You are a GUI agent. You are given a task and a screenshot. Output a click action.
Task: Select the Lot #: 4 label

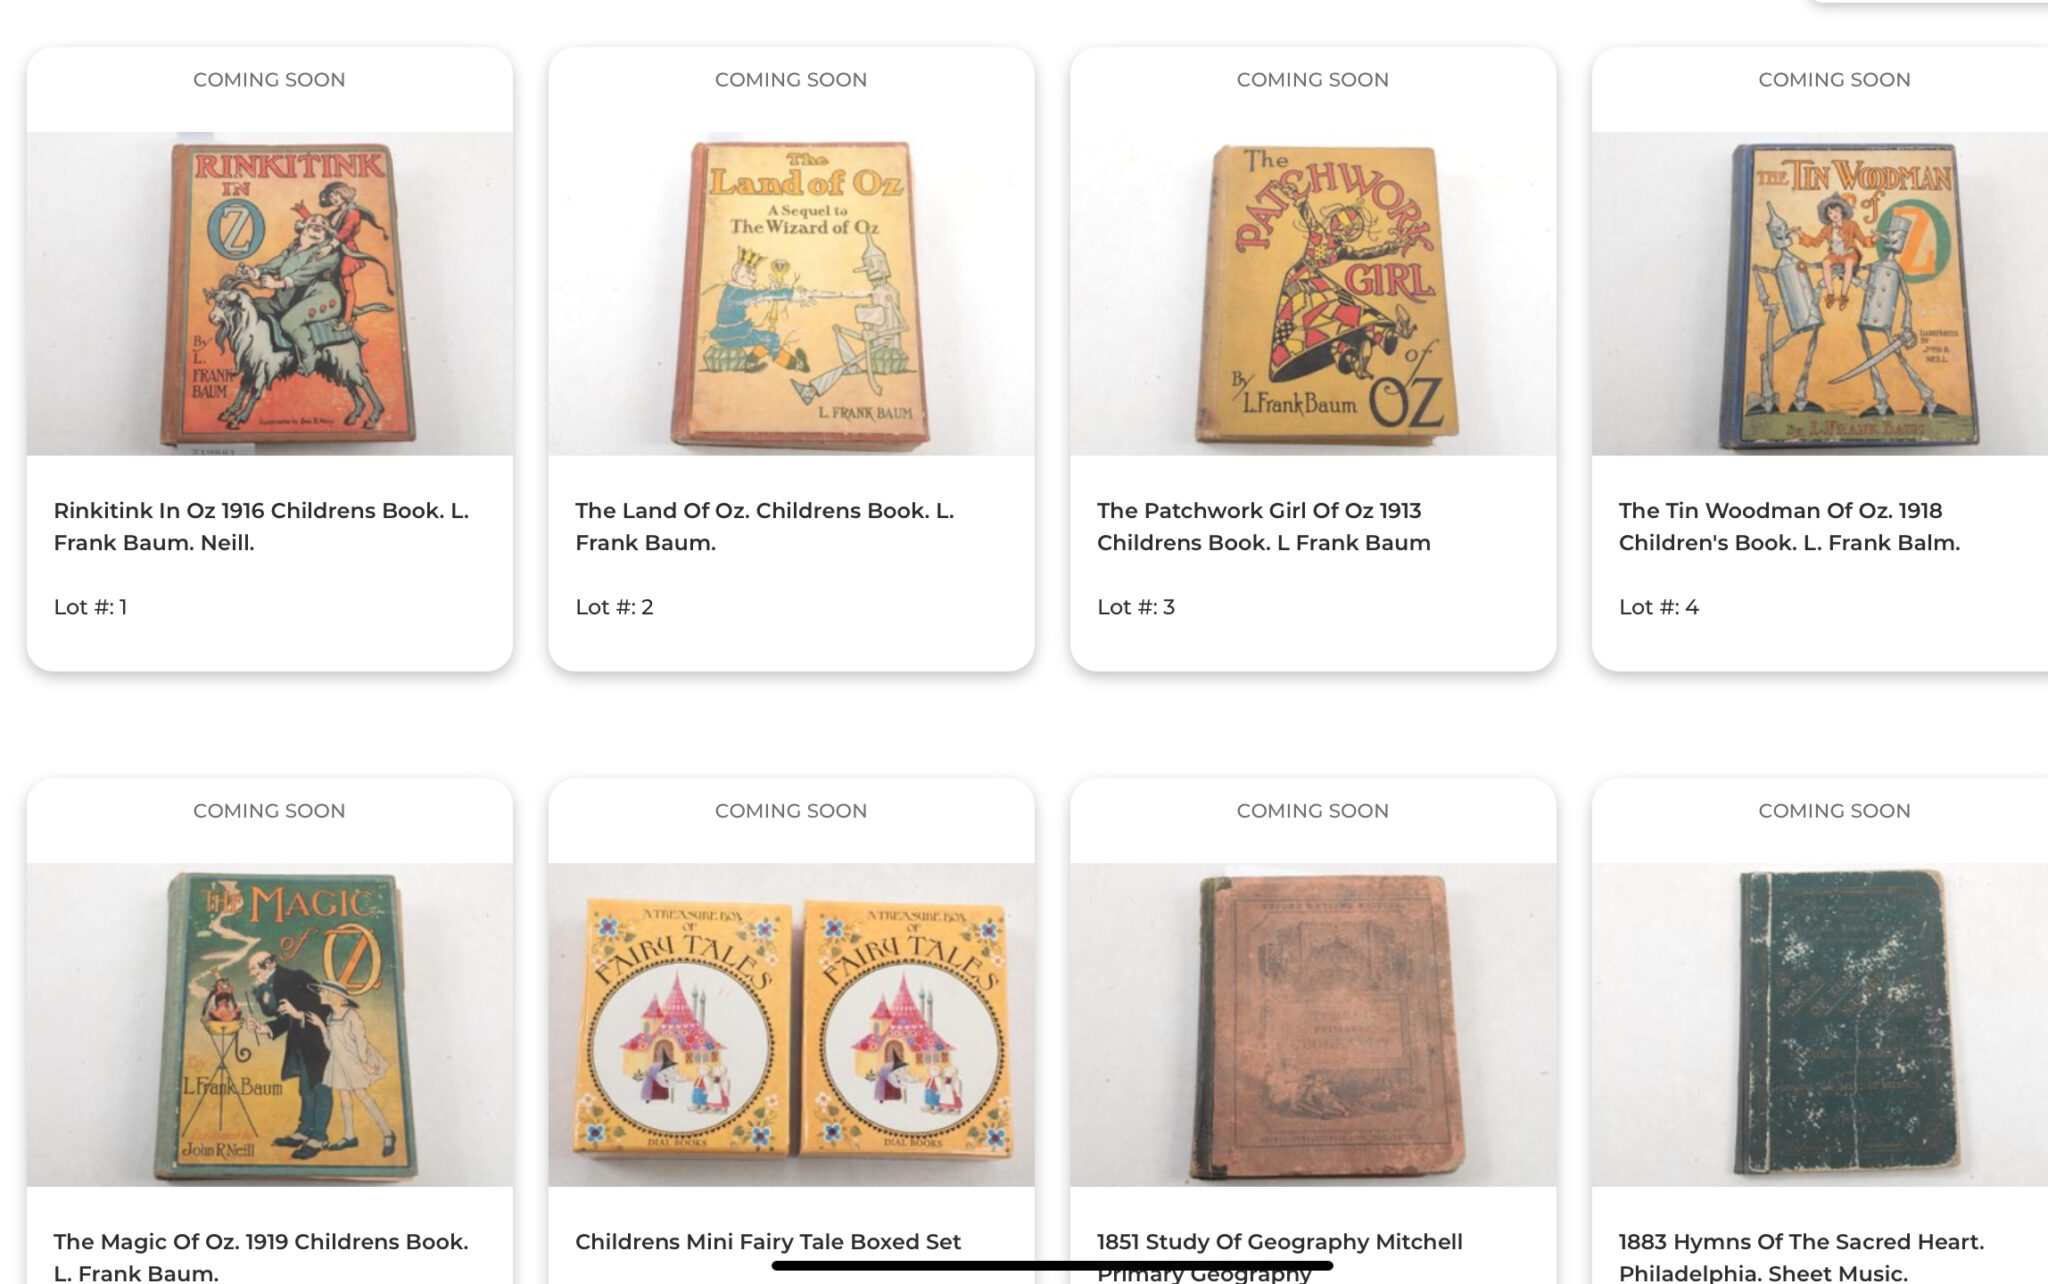[x=1659, y=607]
